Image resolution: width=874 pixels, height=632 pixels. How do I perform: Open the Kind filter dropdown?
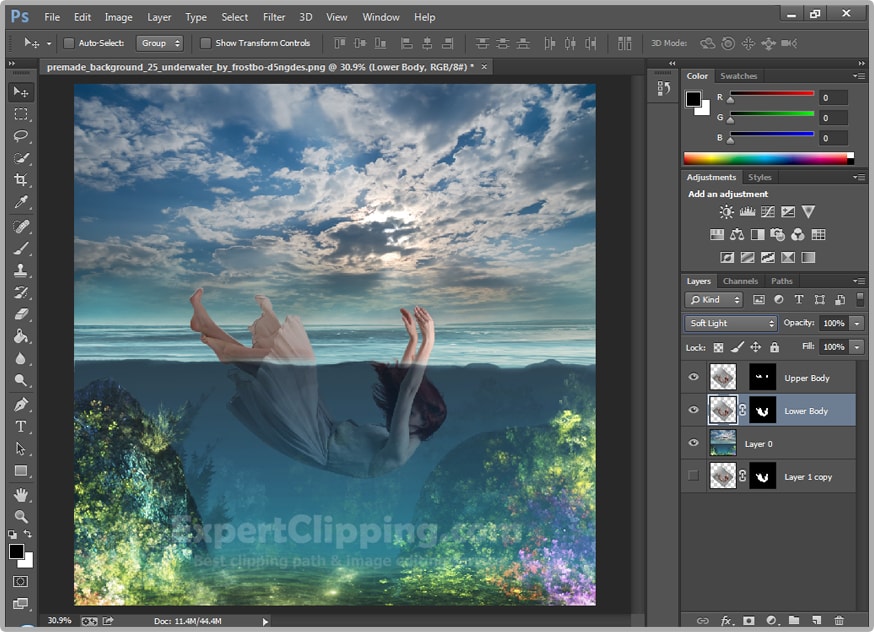712,300
